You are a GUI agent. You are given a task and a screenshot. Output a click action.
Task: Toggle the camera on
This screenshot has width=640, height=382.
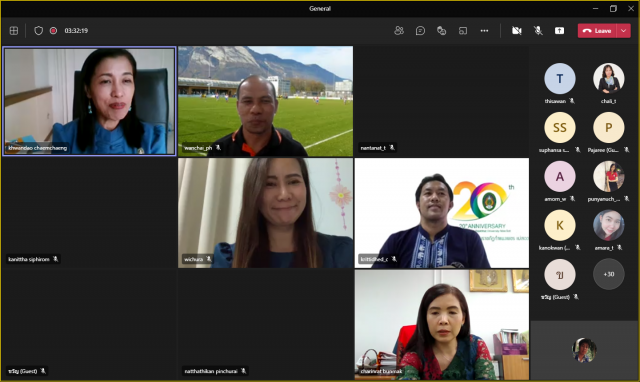(517, 31)
